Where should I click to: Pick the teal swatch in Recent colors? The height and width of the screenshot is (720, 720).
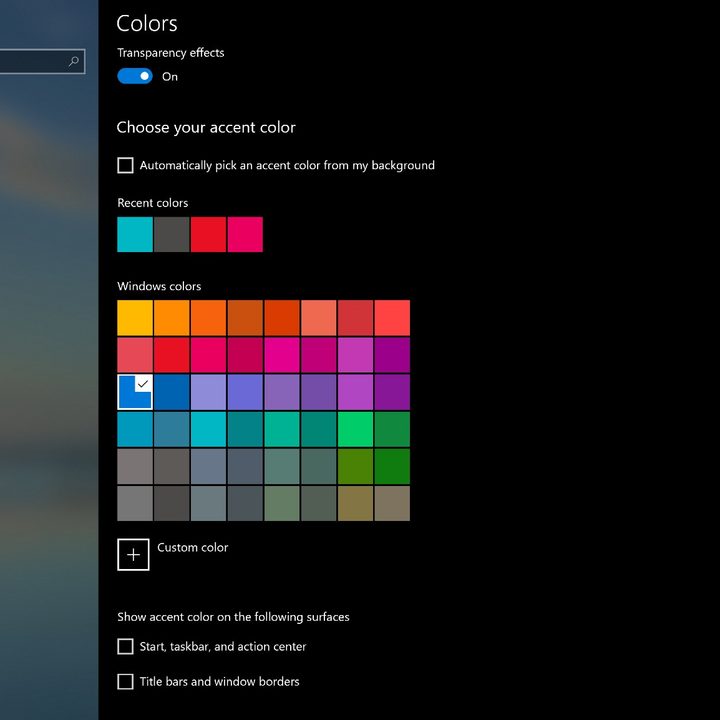[135, 235]
